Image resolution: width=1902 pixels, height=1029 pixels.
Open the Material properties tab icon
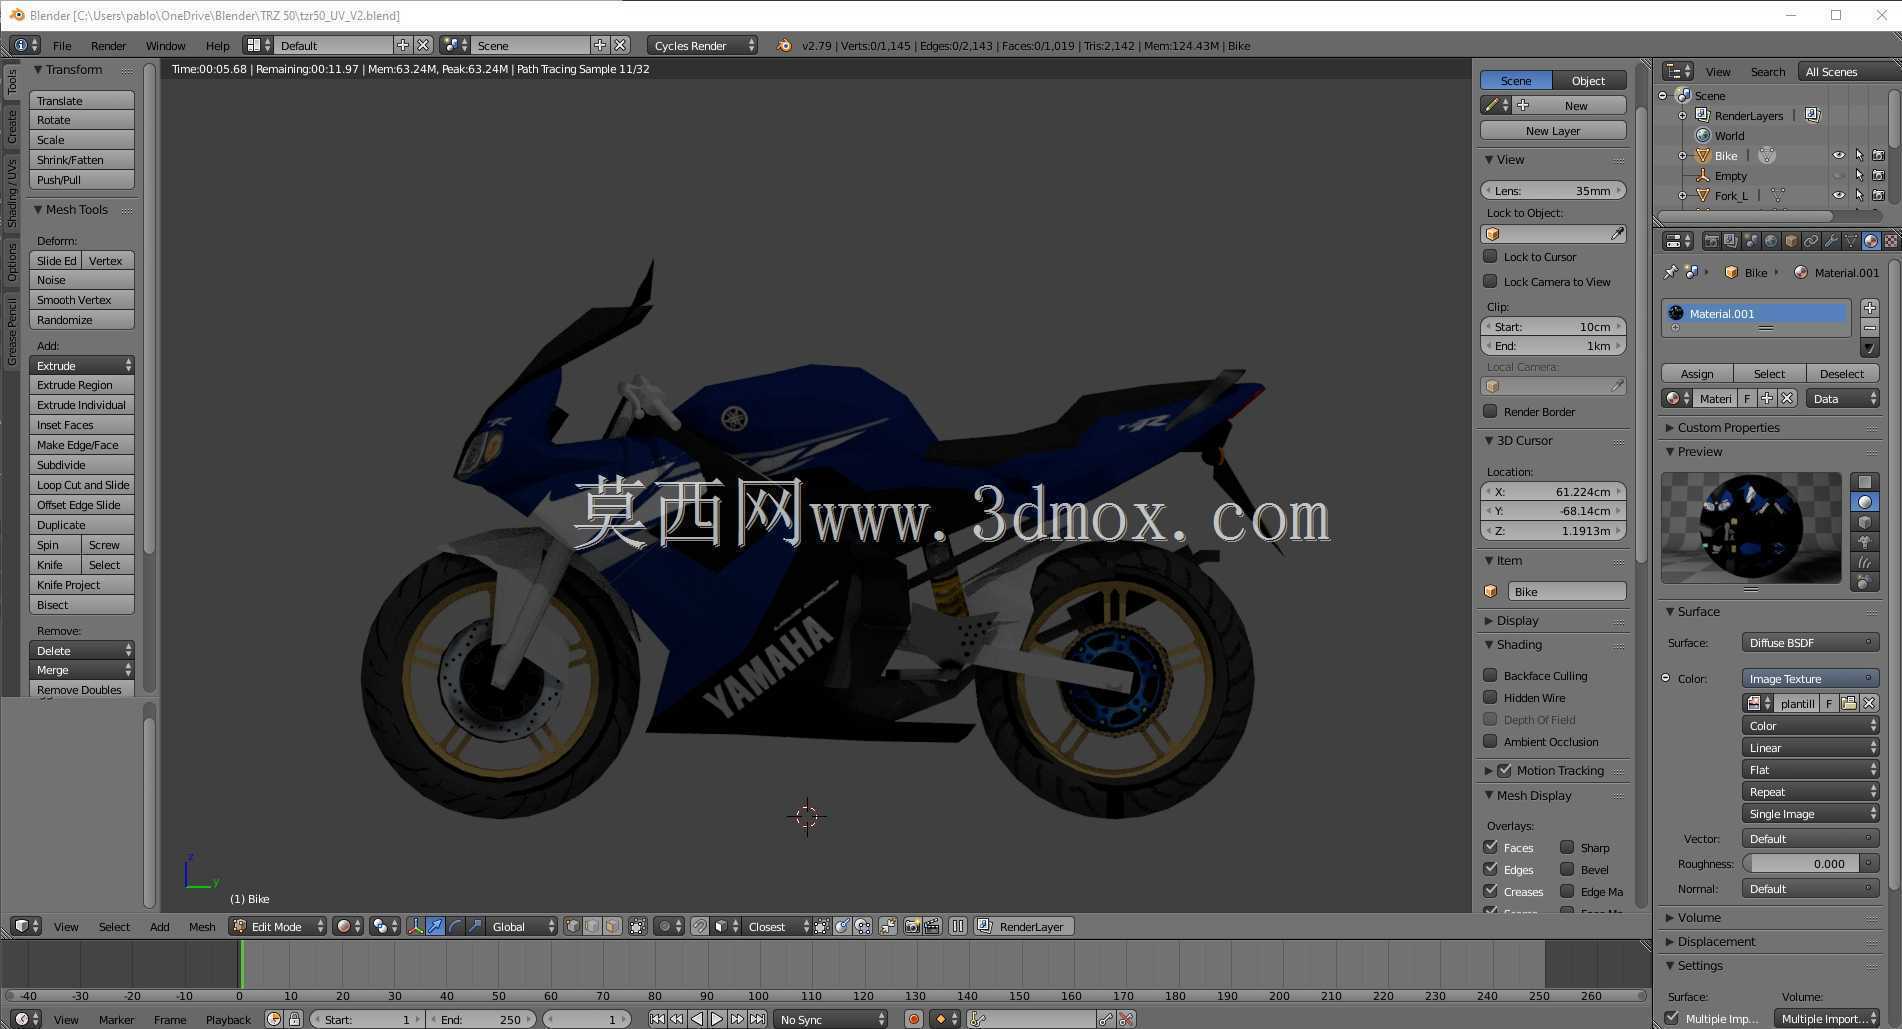(x=1871, y=241)
